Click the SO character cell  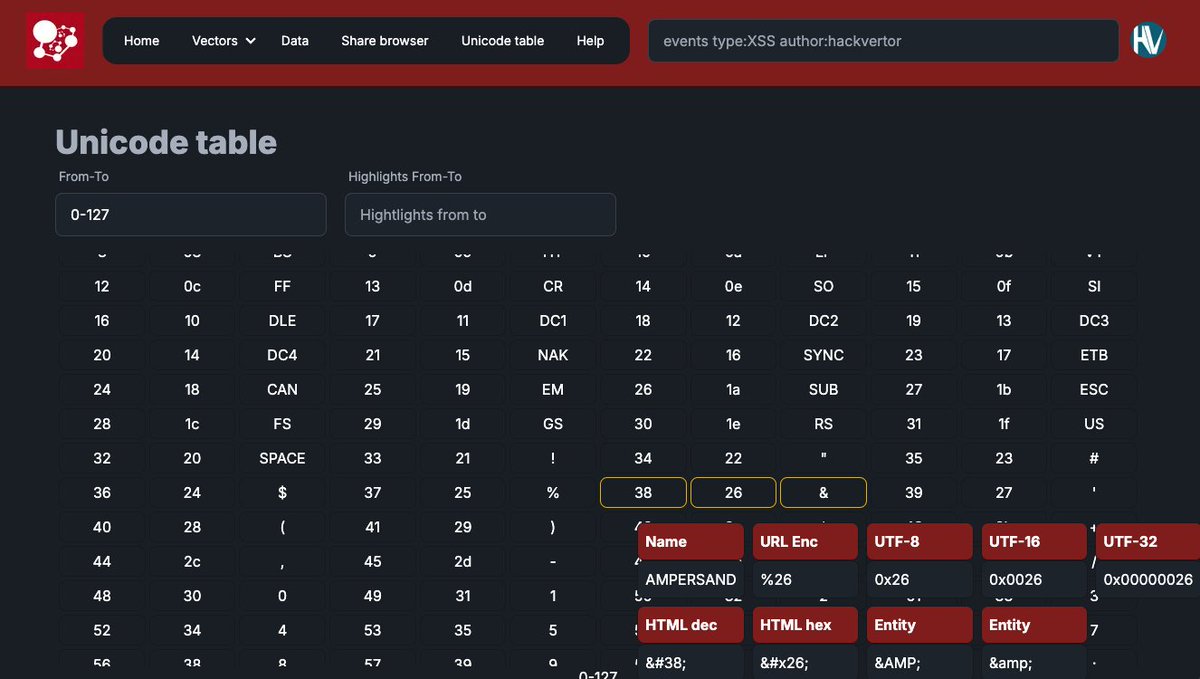click(823, 287)
